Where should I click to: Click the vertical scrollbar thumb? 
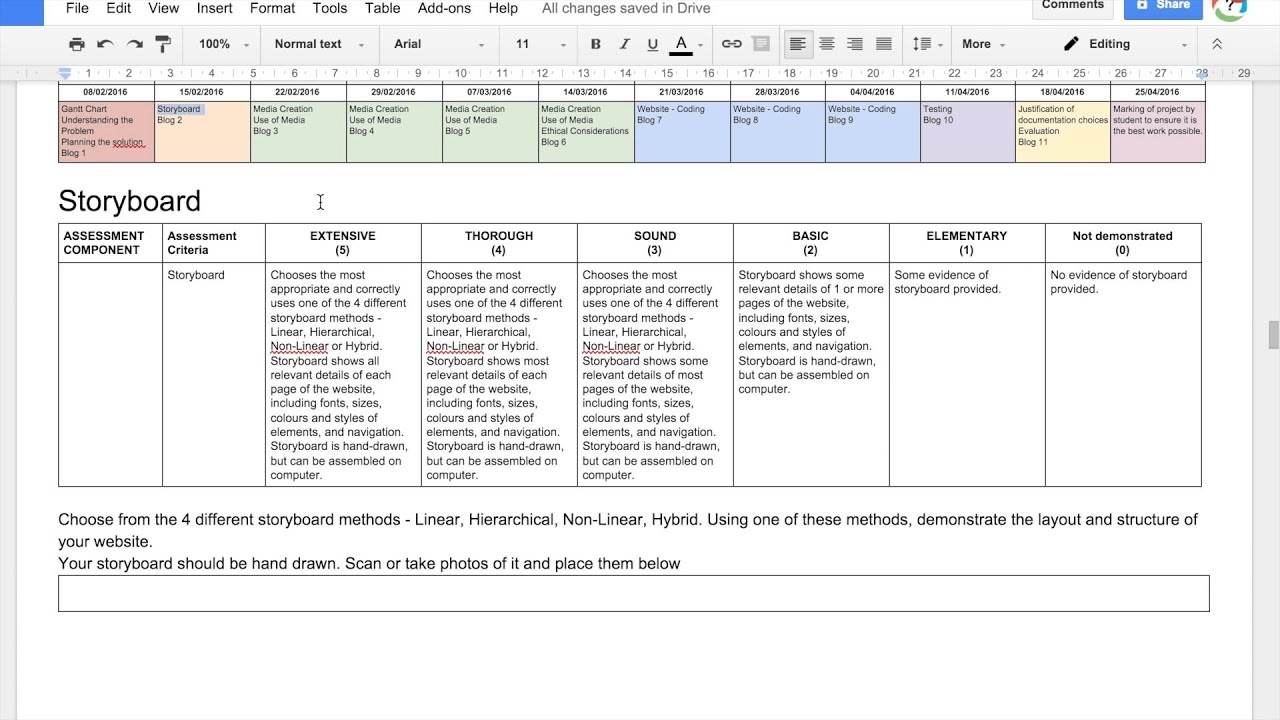point(1273,335)
